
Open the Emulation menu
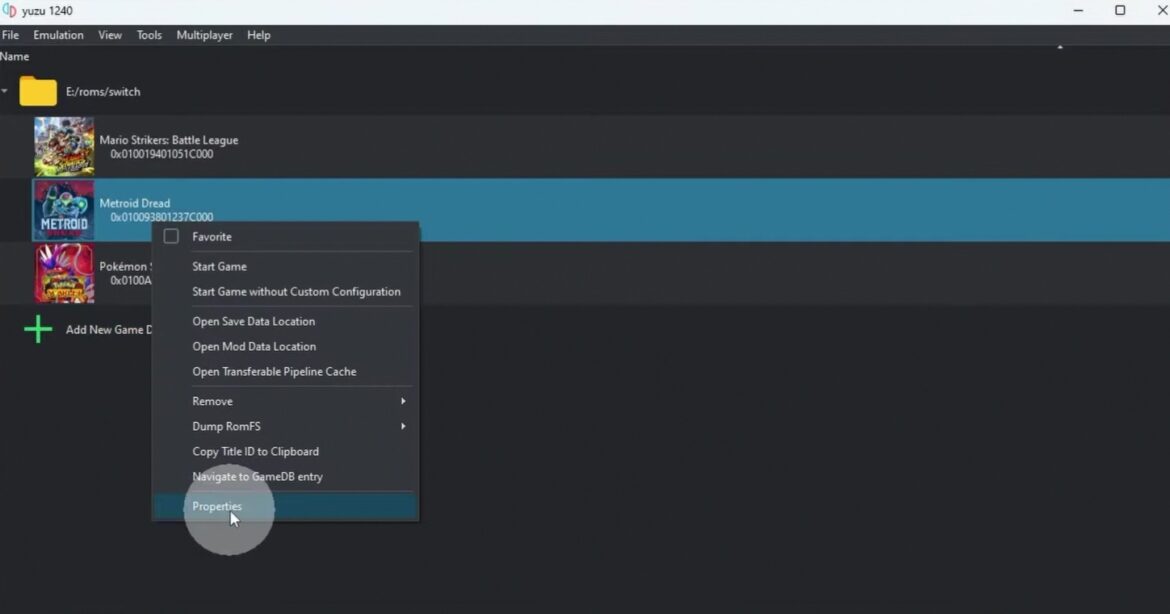tap(58, 35)
